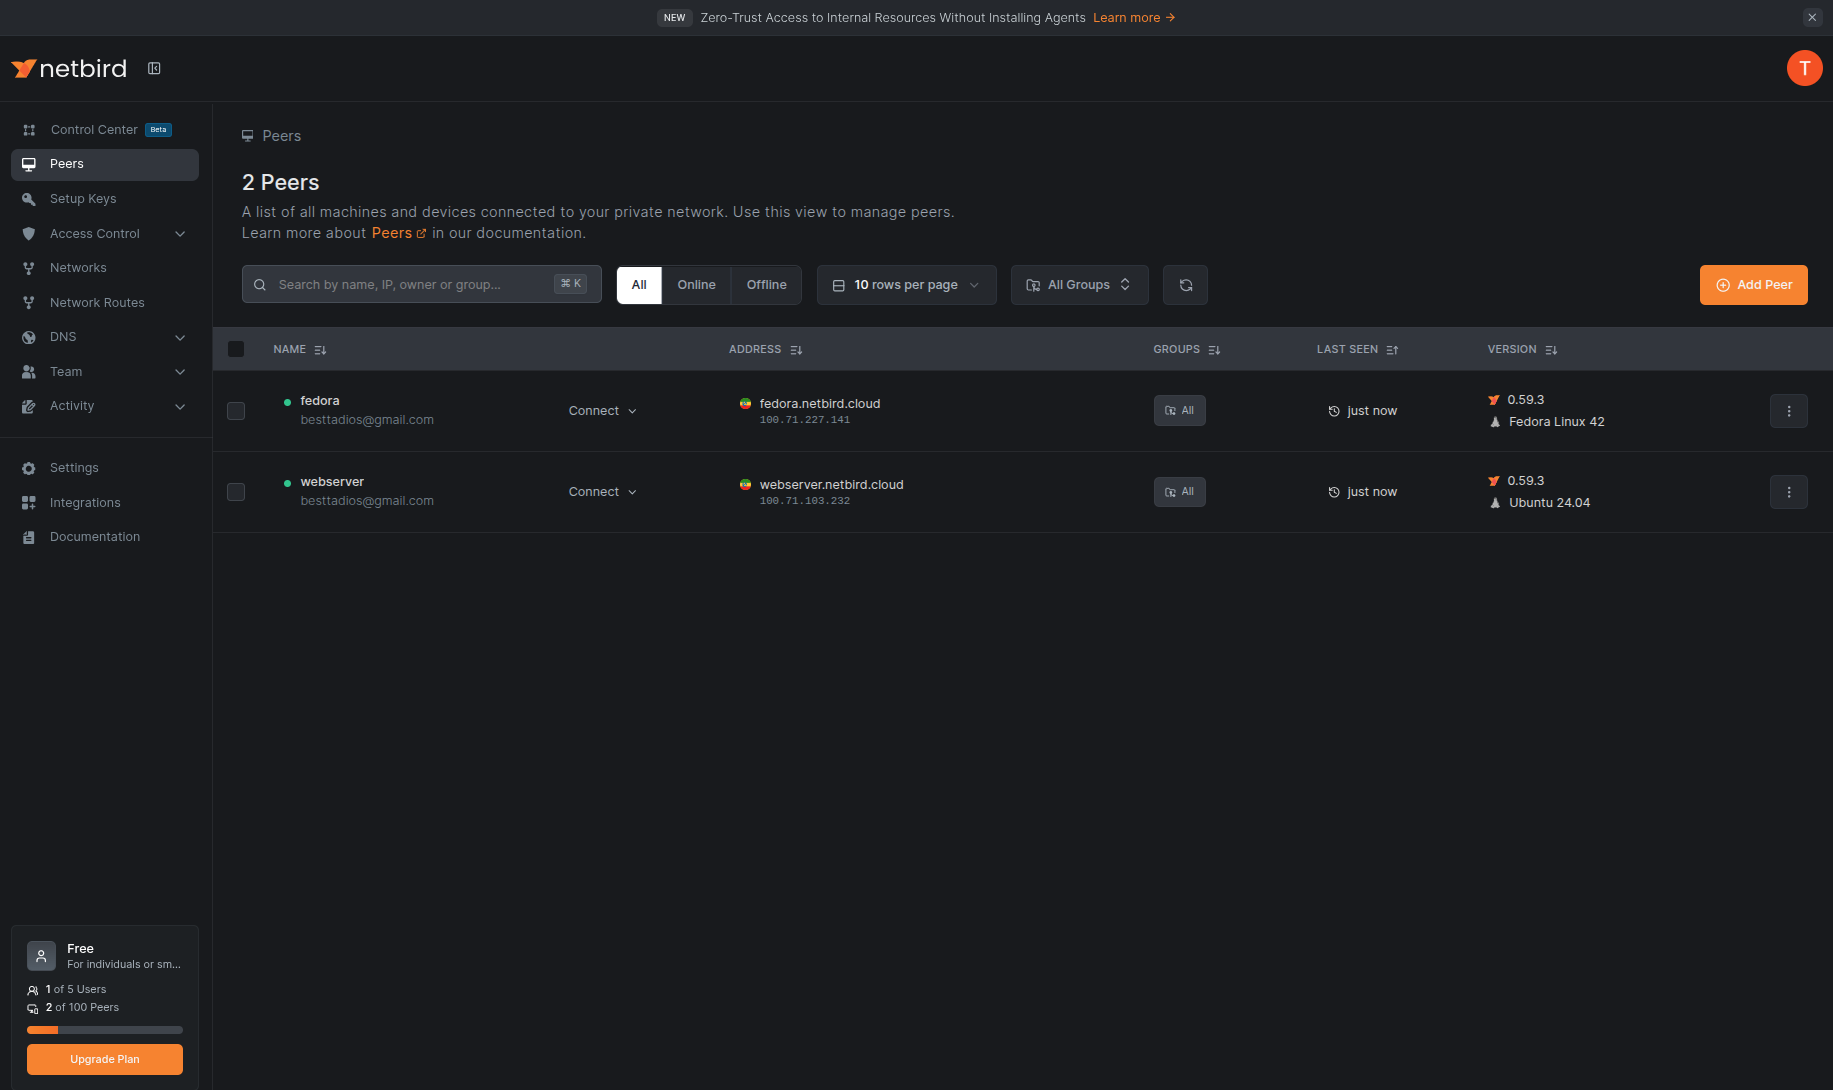Collapse the sidebar using the toggle icon

tap(154, 68)
